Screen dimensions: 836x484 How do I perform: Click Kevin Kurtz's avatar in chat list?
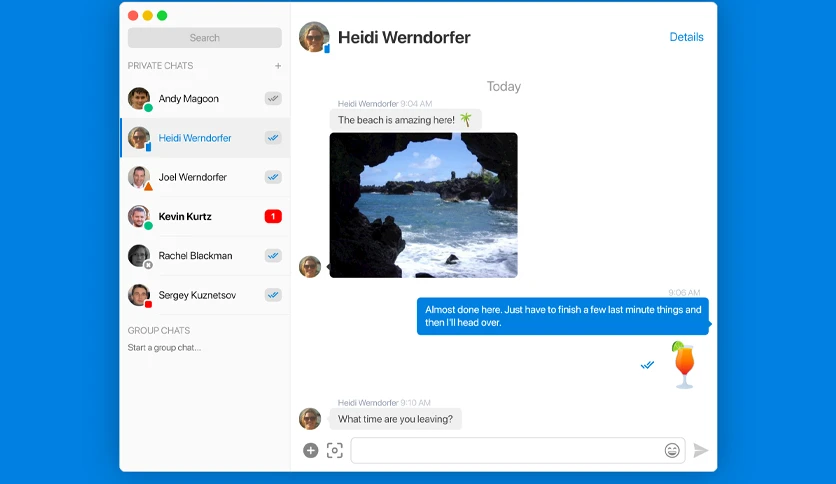coord(139,216)
